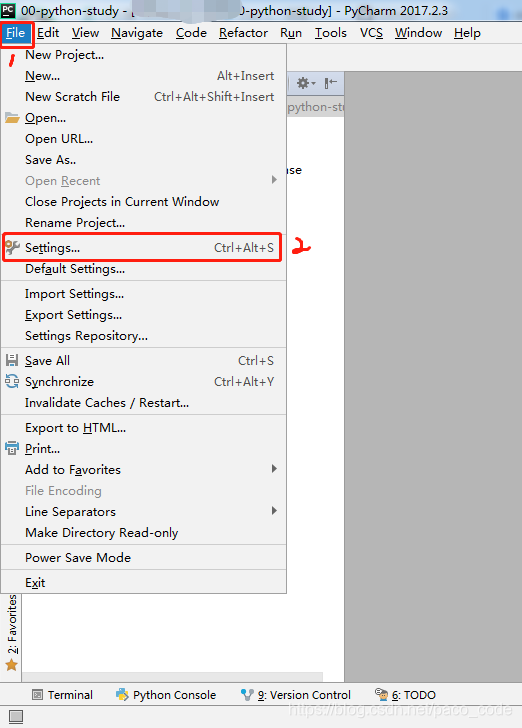Open the 6: TODO tab

tap(405, 695)
